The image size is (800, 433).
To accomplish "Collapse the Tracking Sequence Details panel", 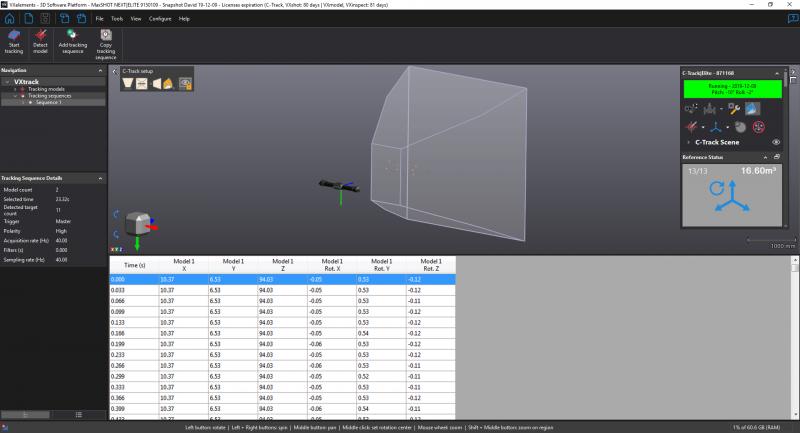I will coord(100,178).
